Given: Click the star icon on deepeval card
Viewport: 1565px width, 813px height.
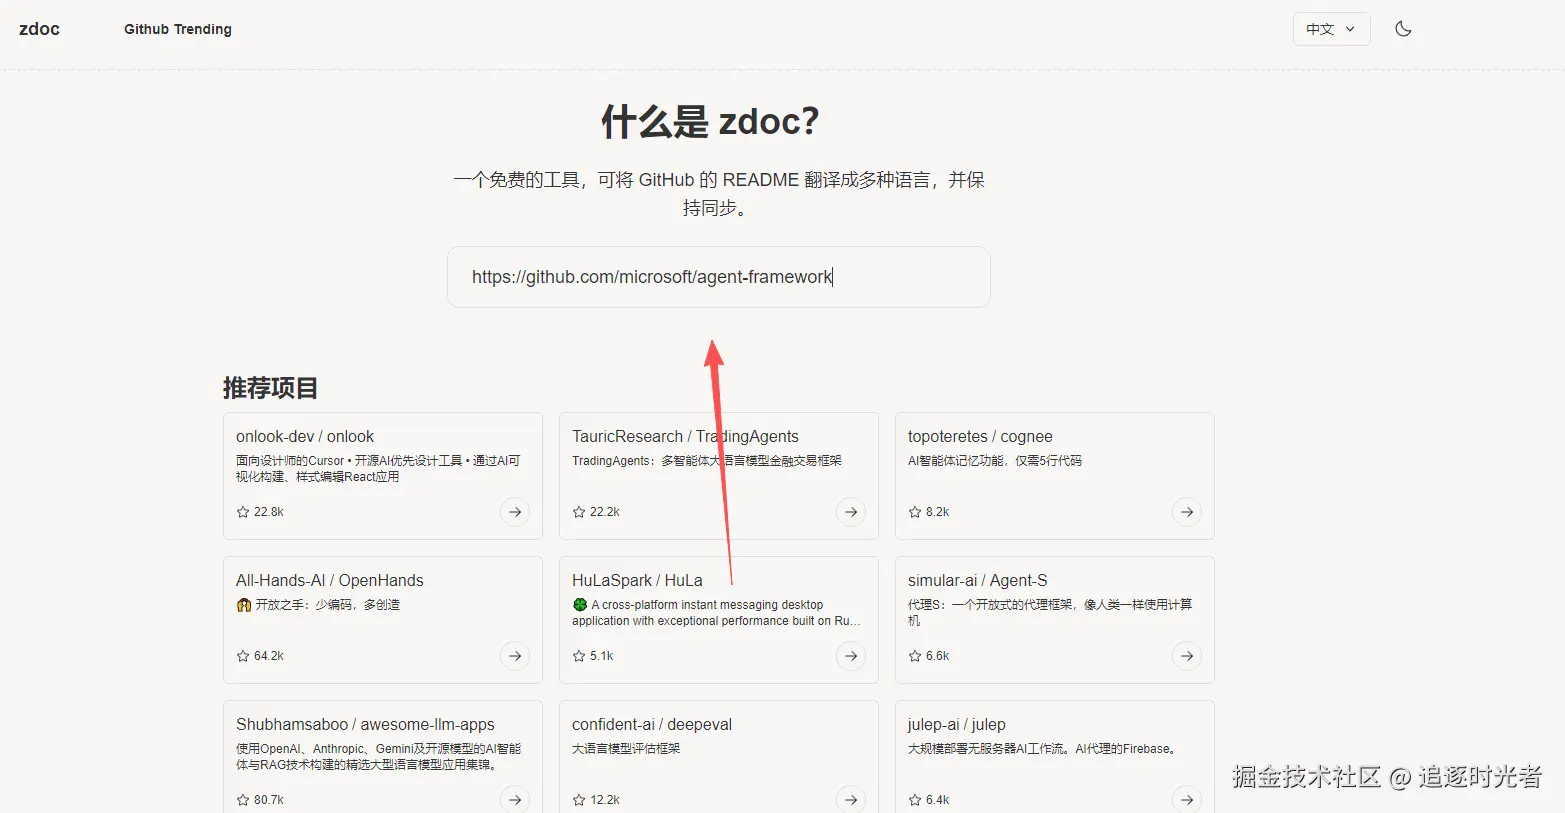Looking at the screenshot, I should coord(579,800).
